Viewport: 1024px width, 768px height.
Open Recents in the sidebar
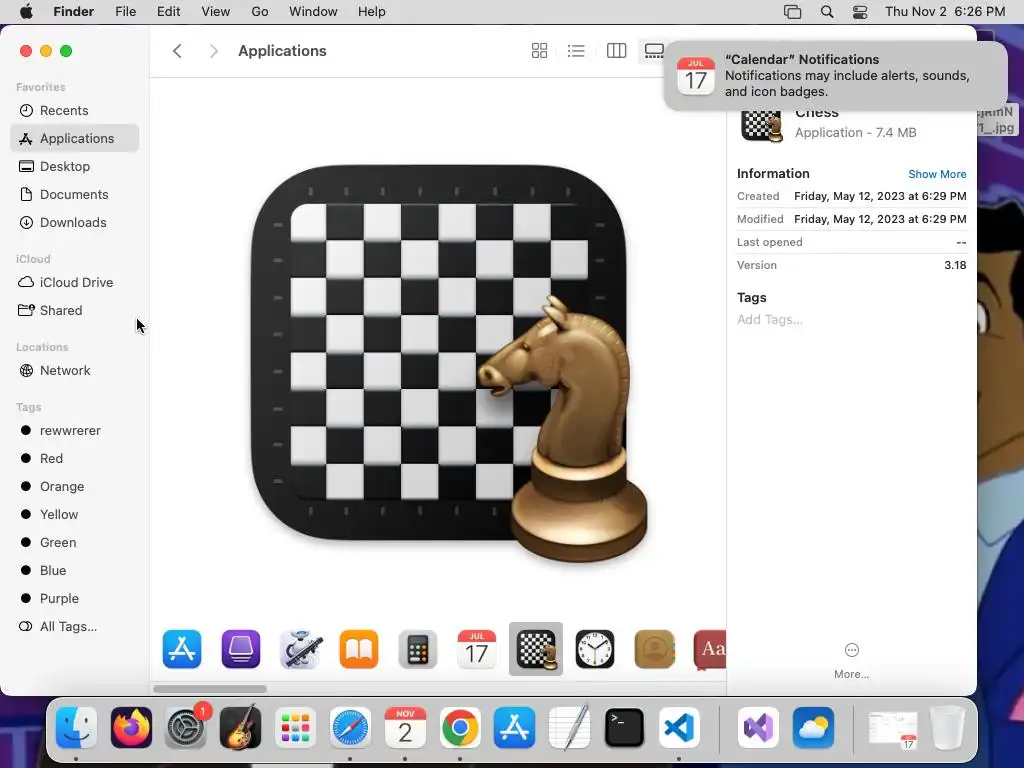[x=74, y=110]
